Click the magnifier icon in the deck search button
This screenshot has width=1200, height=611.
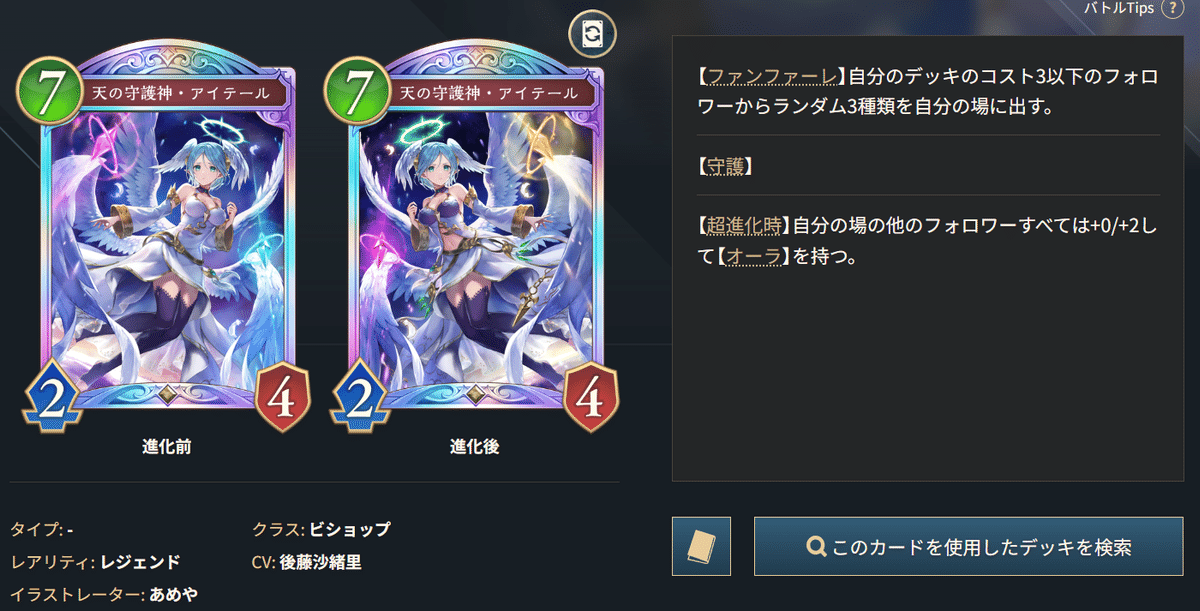(816, 547)
